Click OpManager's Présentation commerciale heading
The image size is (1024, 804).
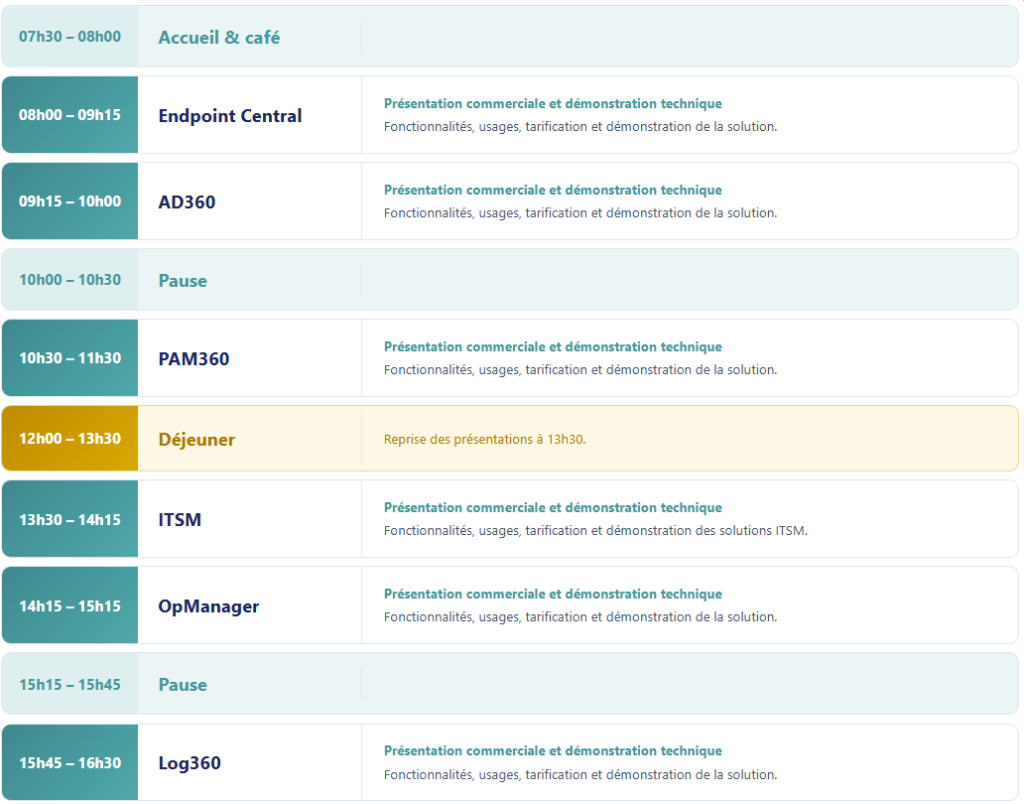[x=552, y=594]
